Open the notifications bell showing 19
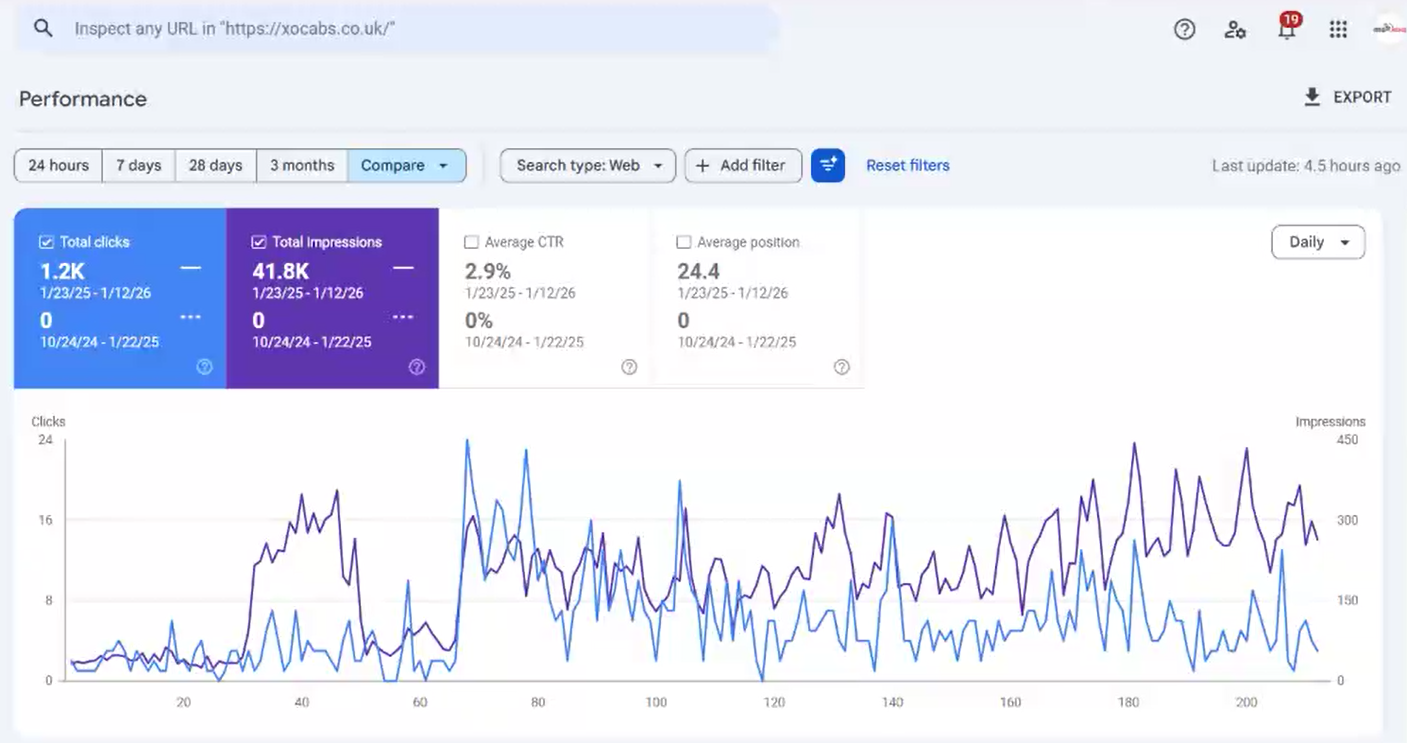Viewport: 1407px width, 743px height. pyautogui.click(x=1287, y=29)
